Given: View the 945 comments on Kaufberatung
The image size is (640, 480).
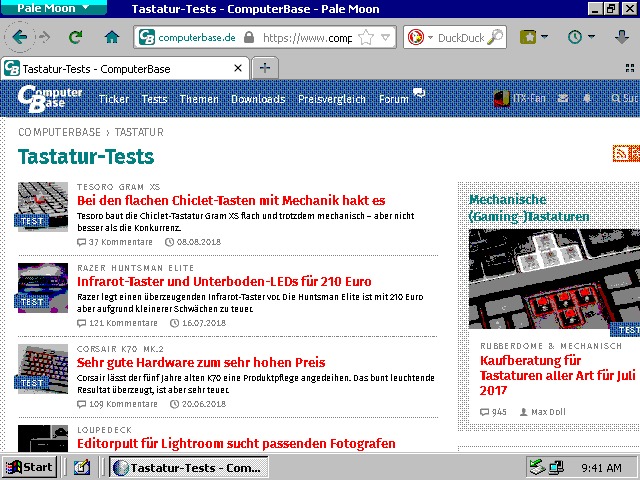Looking at the screenshot, I should point(493,412).
